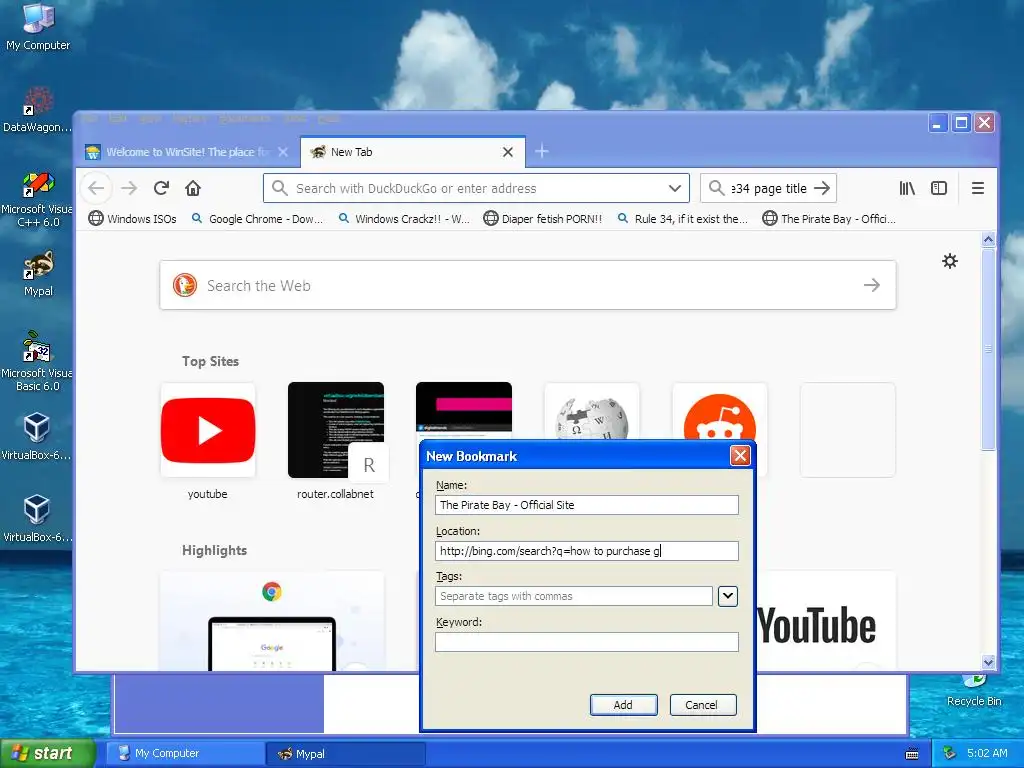Open the Windows start menu
This screenshot has width=1024, height=768.
point(47,753)
